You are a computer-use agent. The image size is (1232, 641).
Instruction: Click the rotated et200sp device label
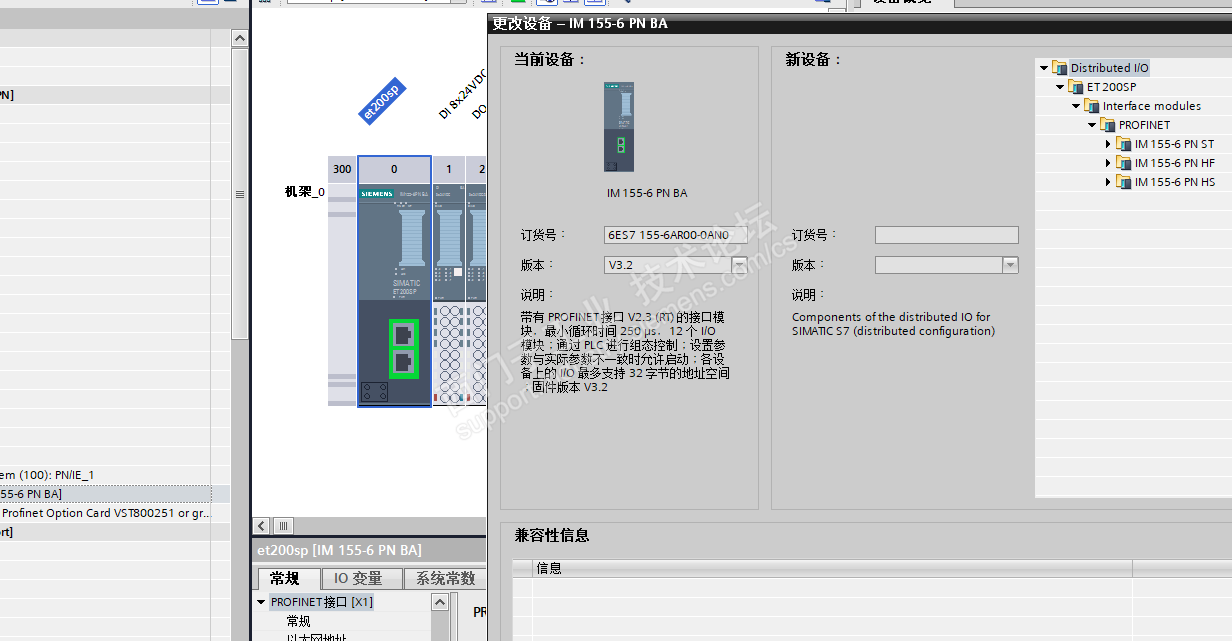[382, 101]
